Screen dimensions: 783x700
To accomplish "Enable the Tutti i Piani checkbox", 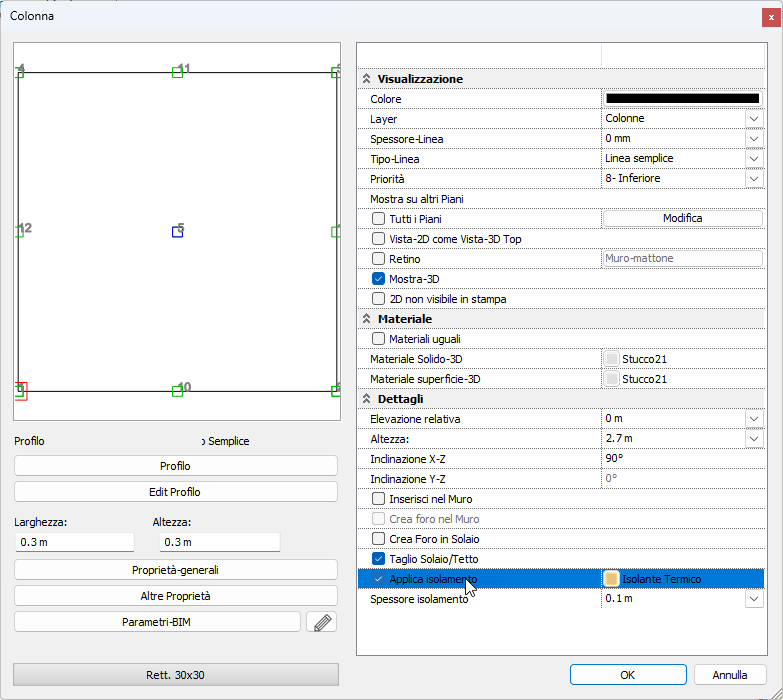I will coord(379,219).
